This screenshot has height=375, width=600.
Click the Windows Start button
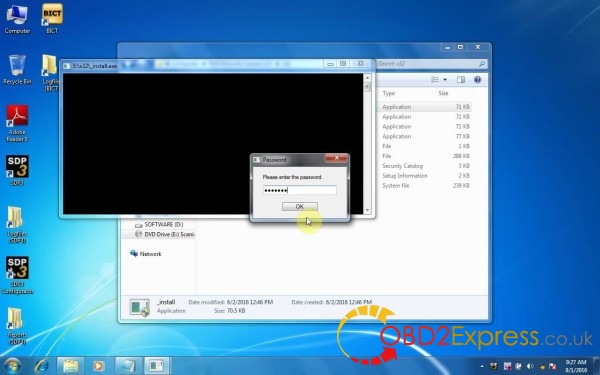coord(12,366)
